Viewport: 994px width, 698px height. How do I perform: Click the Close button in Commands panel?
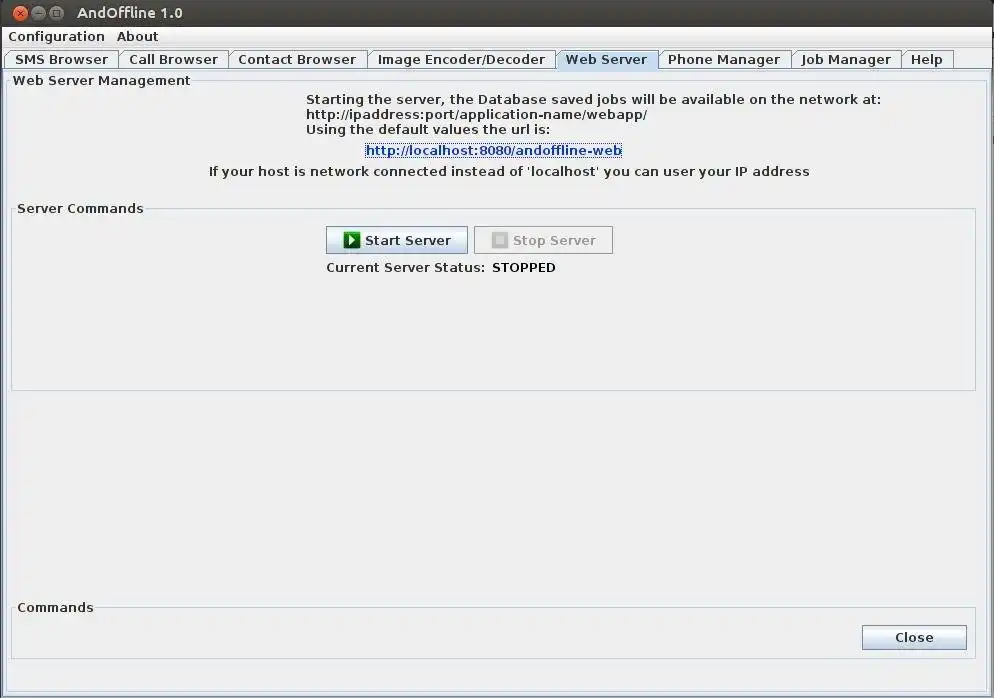pos(914,637)
